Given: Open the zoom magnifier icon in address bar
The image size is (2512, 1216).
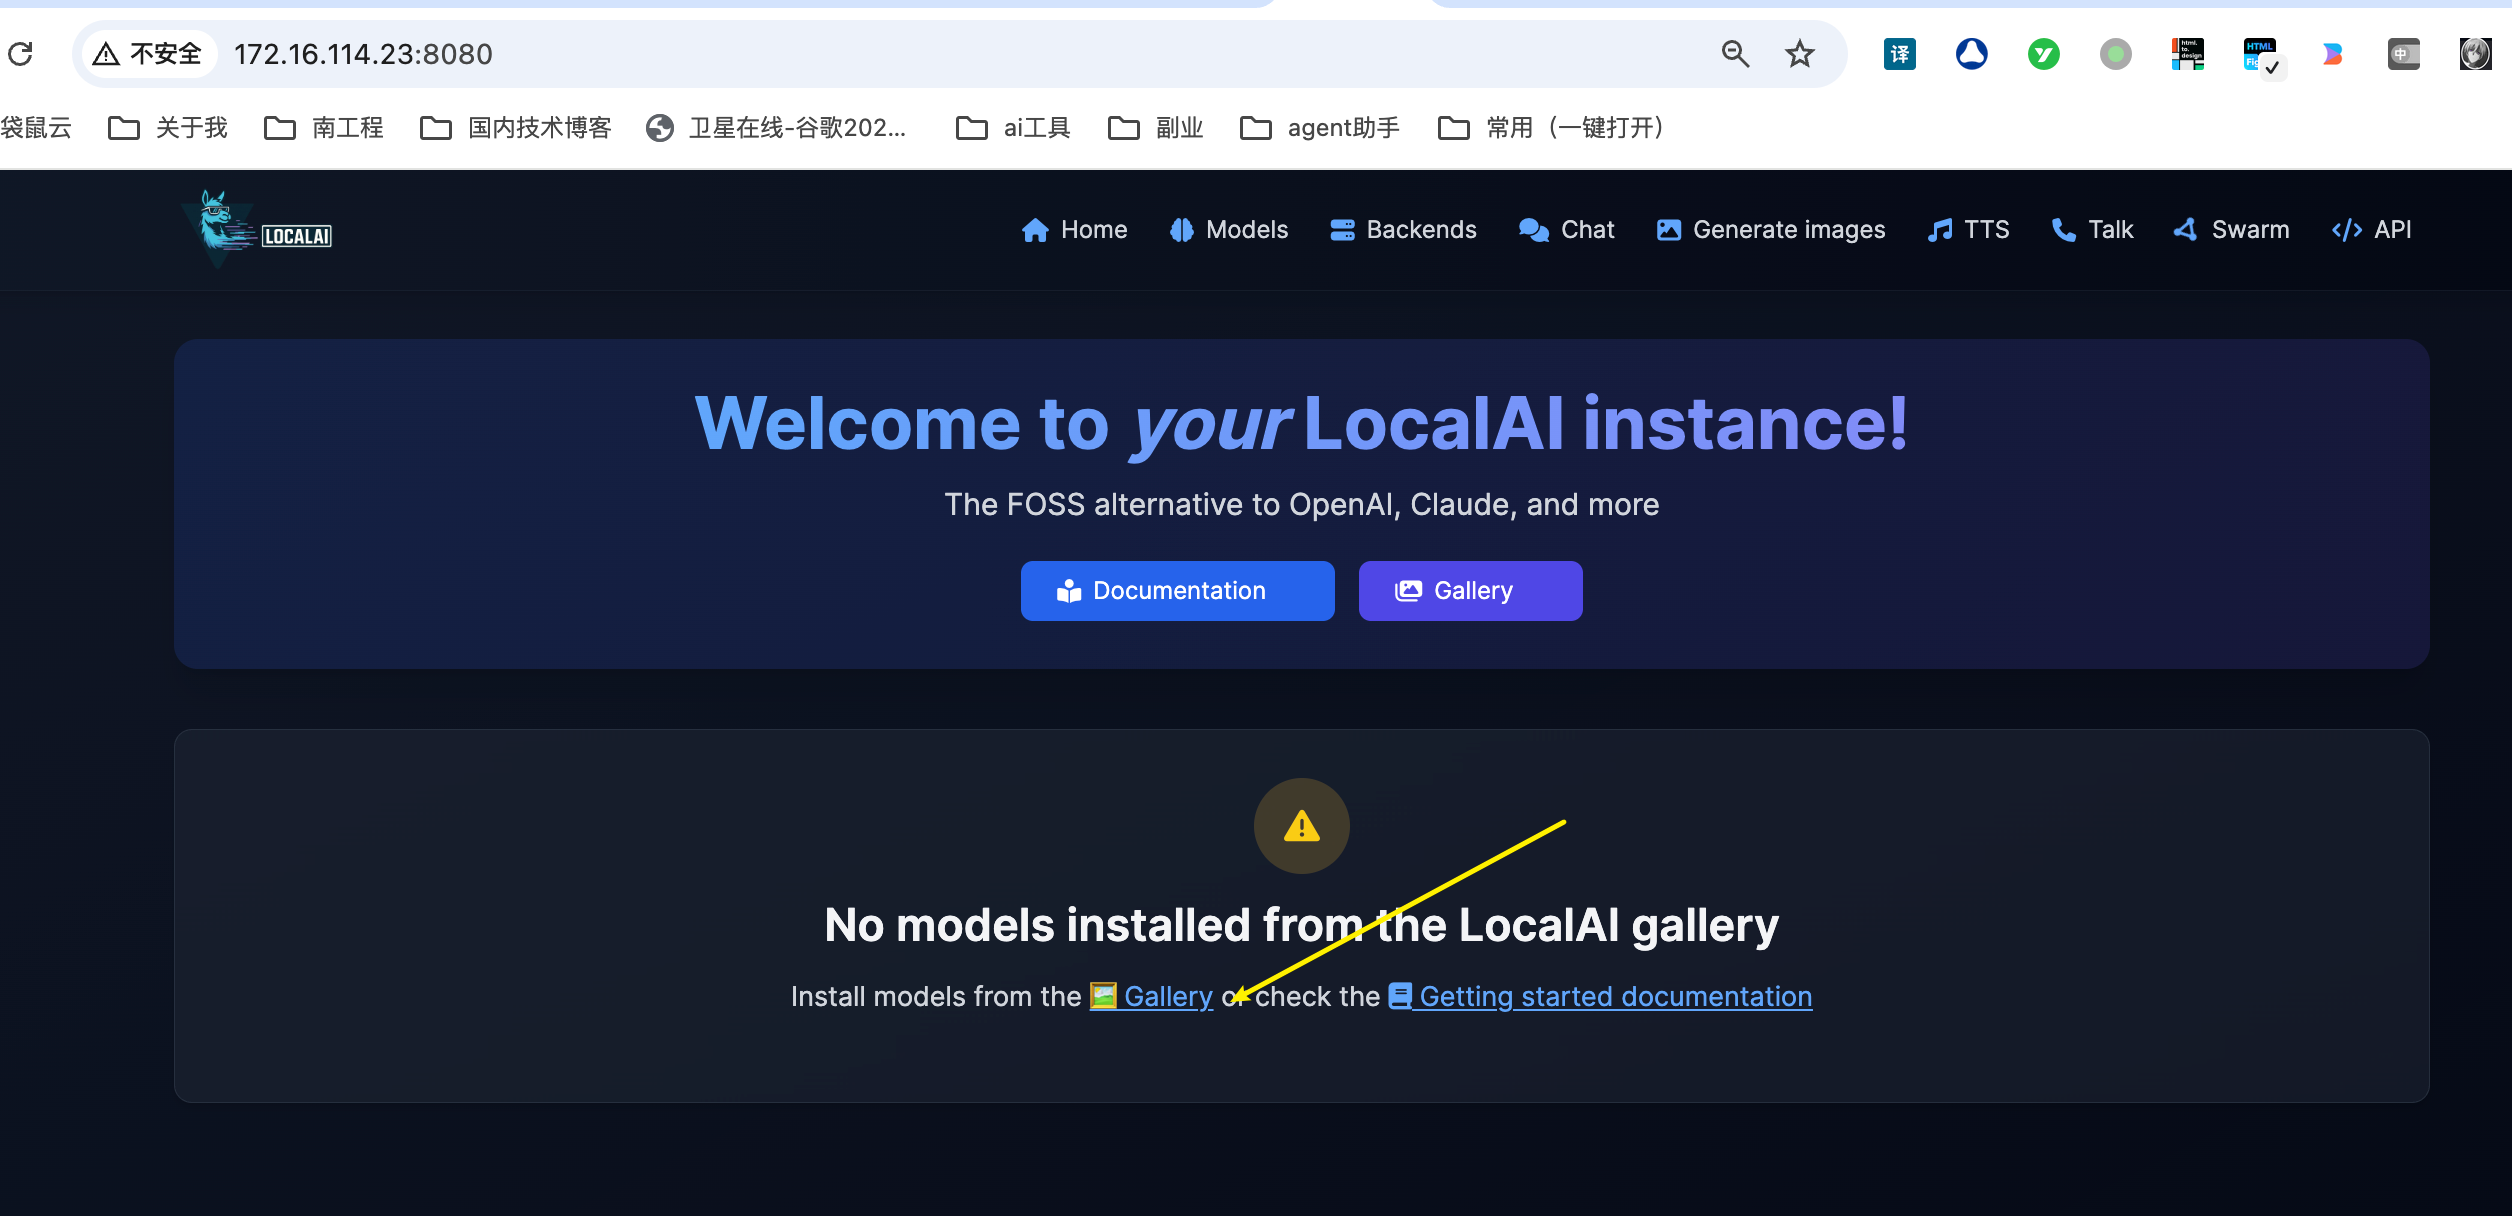Looking at the screenshot, I should 1735,54.
